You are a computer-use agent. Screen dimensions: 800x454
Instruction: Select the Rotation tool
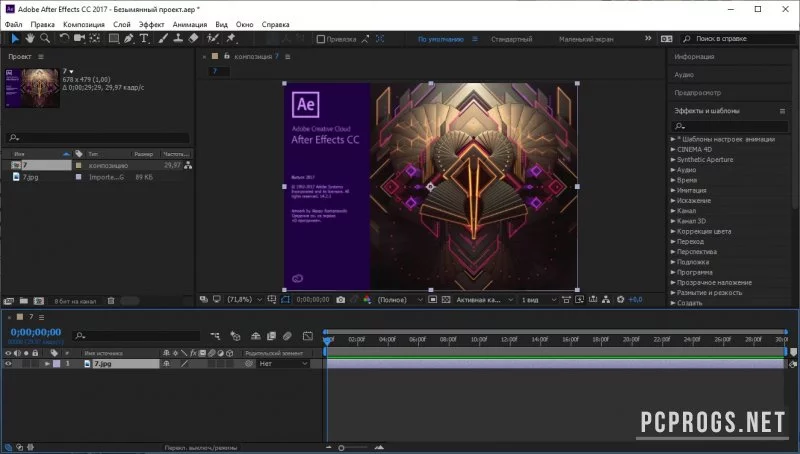(64, 38)
